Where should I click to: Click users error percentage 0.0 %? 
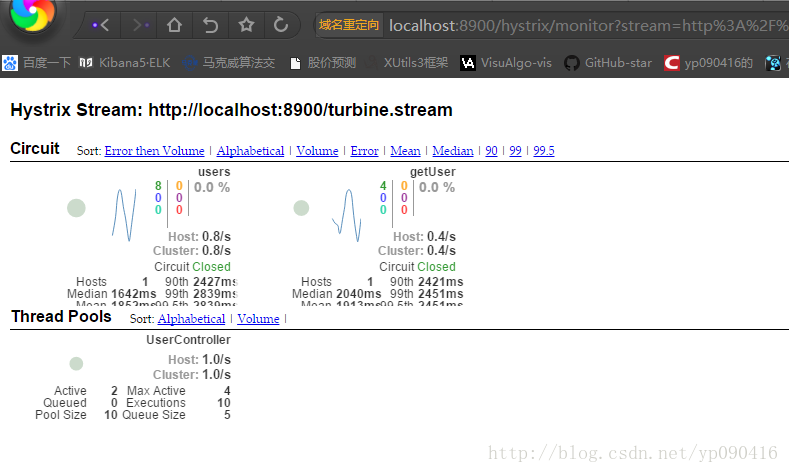[x=212, y=187]
